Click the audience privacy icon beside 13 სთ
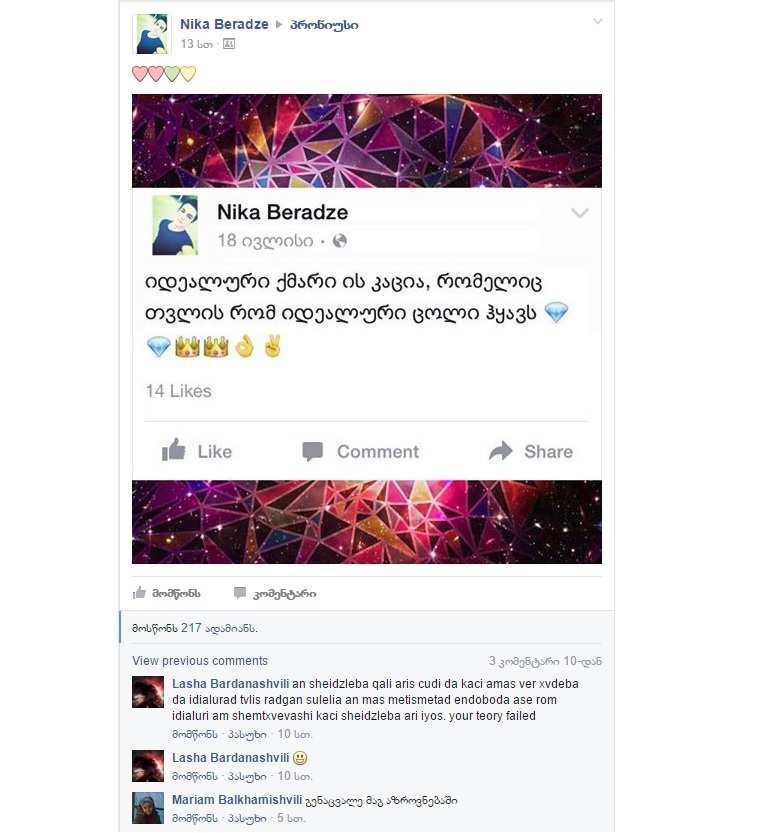This screenshot has width=768, height=833. click(x=229, y=44)
